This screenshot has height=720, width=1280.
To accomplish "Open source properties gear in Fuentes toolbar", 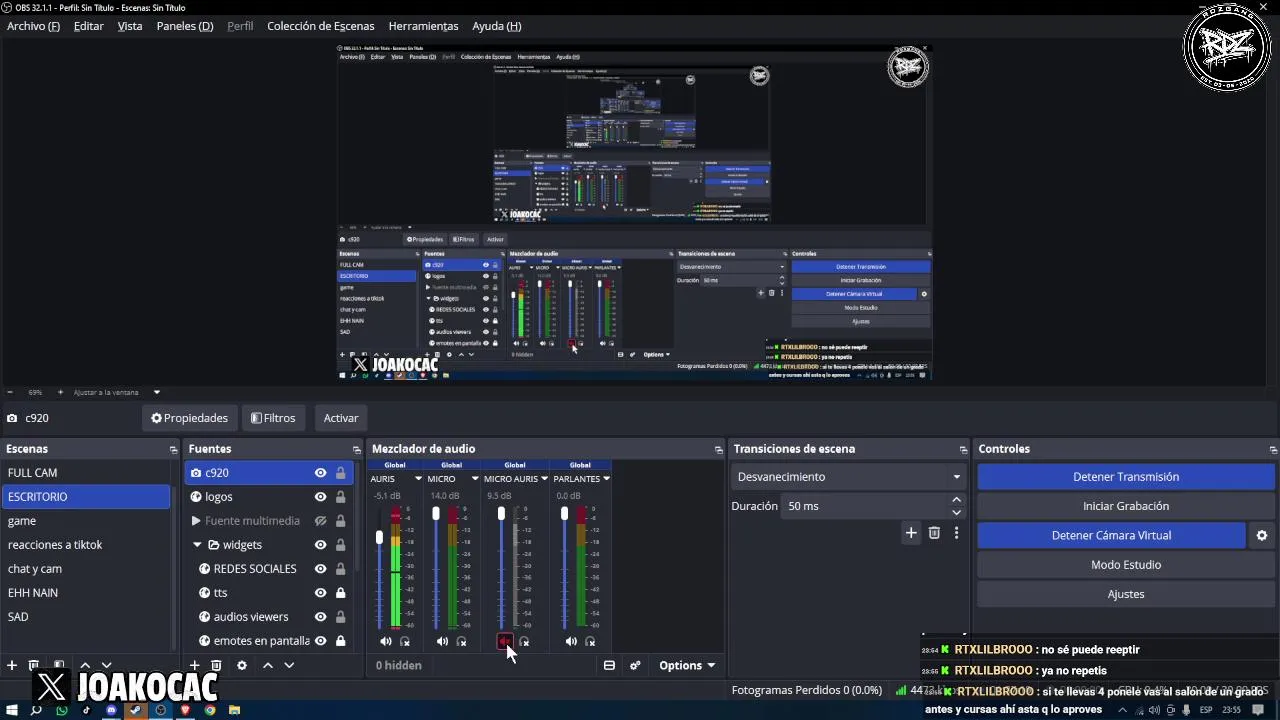I will [241, 665].
